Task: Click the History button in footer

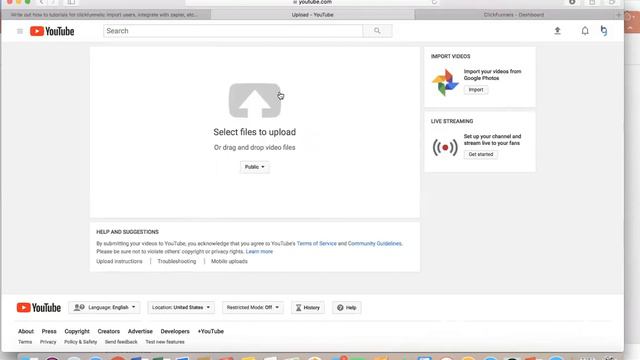Action: click(x=308, y=307)
